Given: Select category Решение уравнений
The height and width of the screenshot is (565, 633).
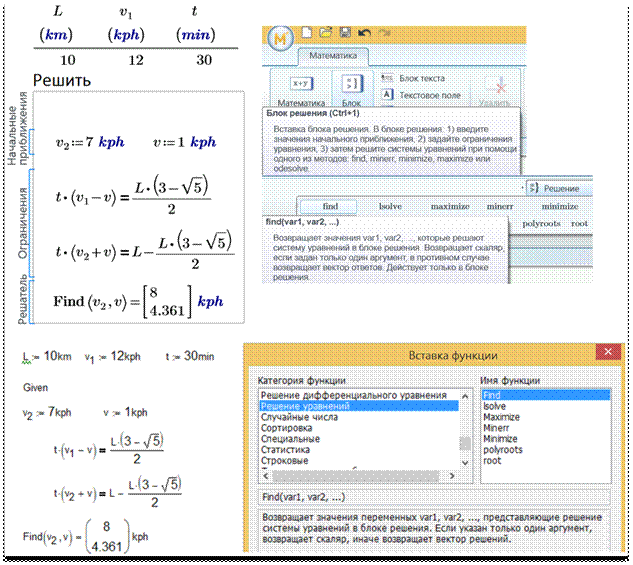Looking at the screenshot, I should pyautogui.click(x=358, y=406).
